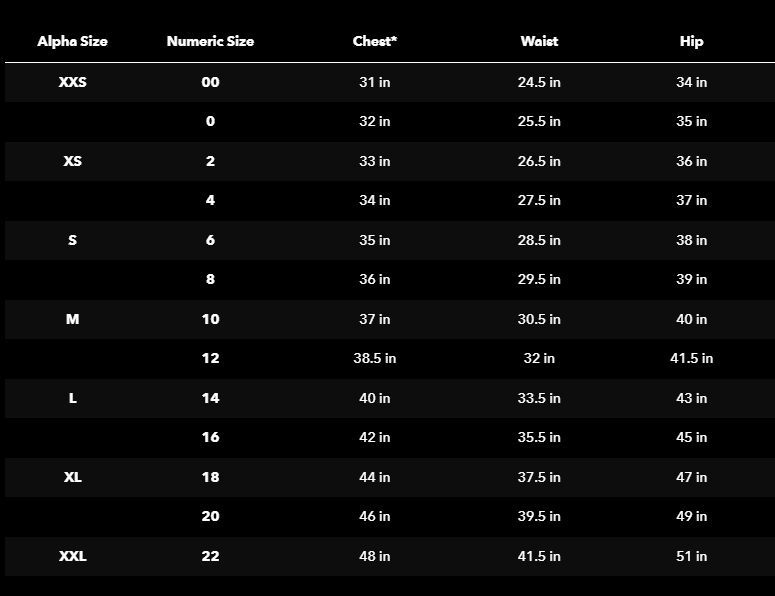Screen dimensions: 775x596
Task: Click the Hip column header
Action: 691,41
